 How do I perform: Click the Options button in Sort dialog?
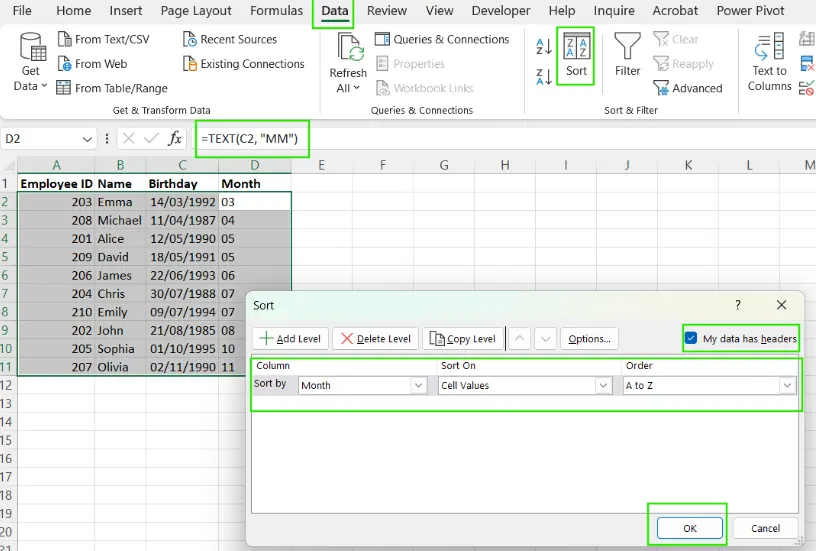pos(589,339)
